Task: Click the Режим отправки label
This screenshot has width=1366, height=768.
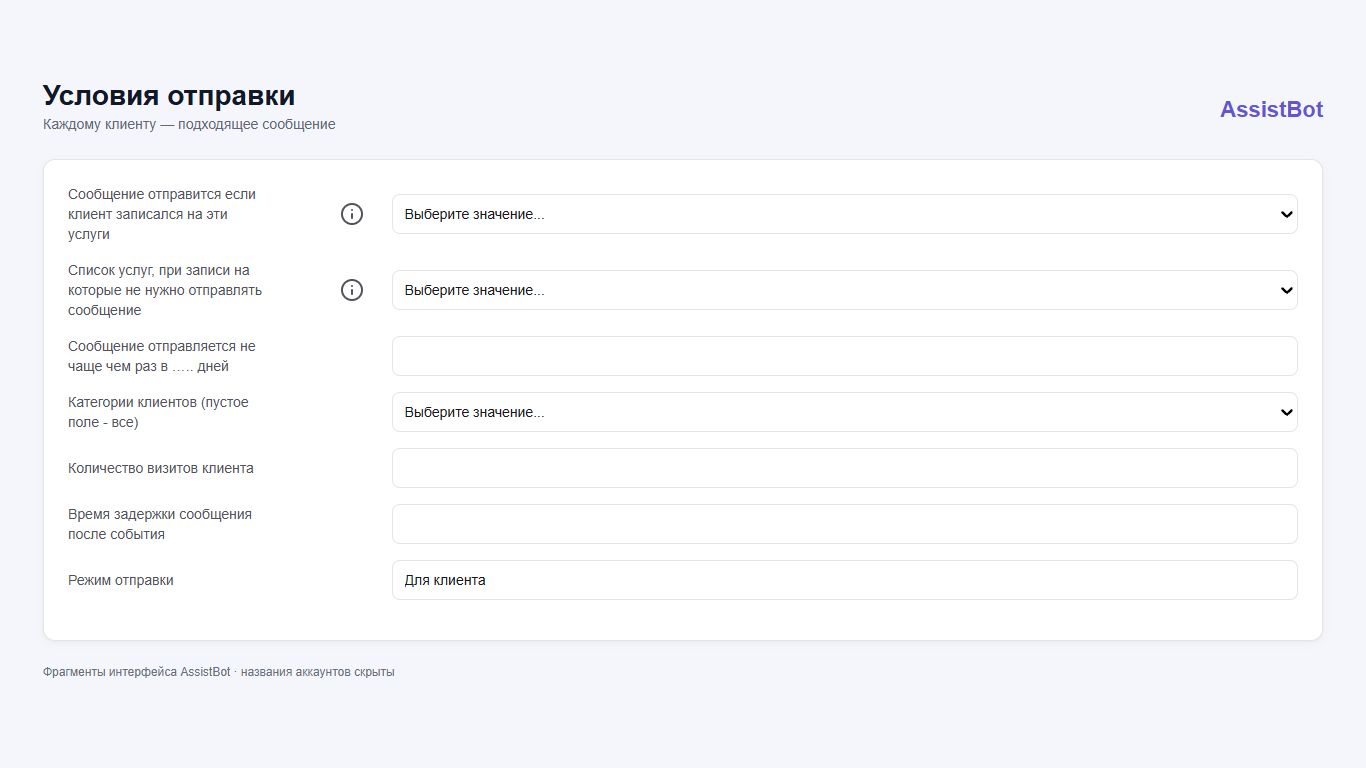Action: click(x=121, y=580)
